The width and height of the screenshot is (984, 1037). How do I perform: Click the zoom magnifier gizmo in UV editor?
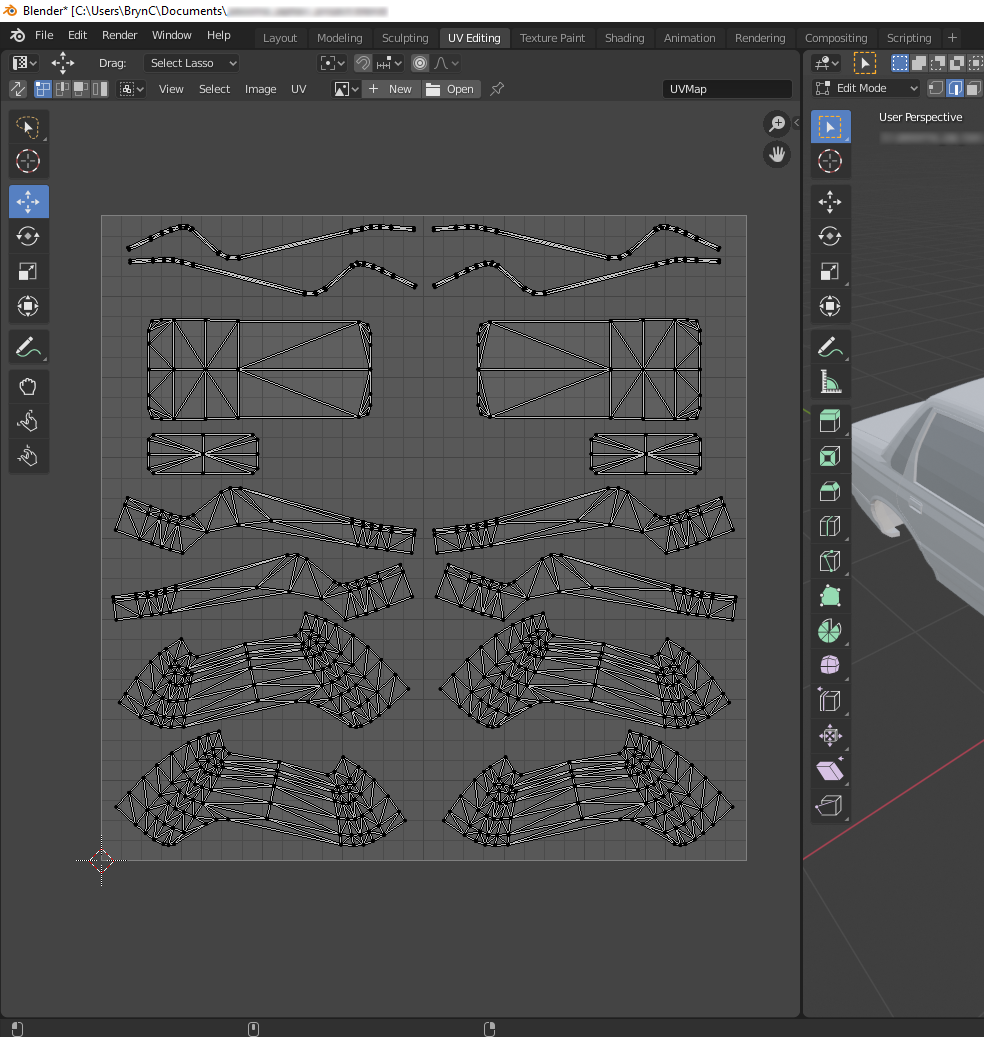pyautogui.click(x=777, y=124)
